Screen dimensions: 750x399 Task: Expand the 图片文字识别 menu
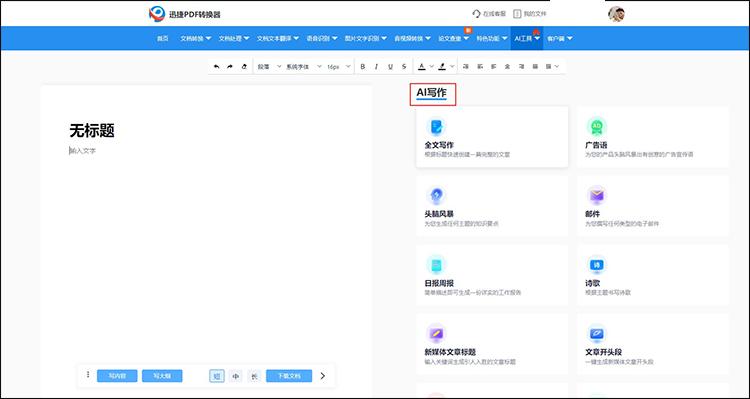(366, 38)
